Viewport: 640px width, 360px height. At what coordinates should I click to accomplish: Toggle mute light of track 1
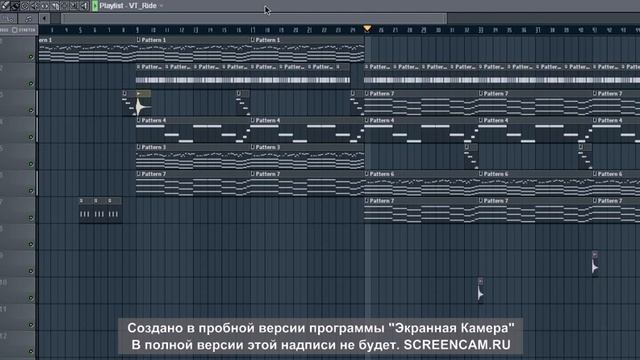31,57
